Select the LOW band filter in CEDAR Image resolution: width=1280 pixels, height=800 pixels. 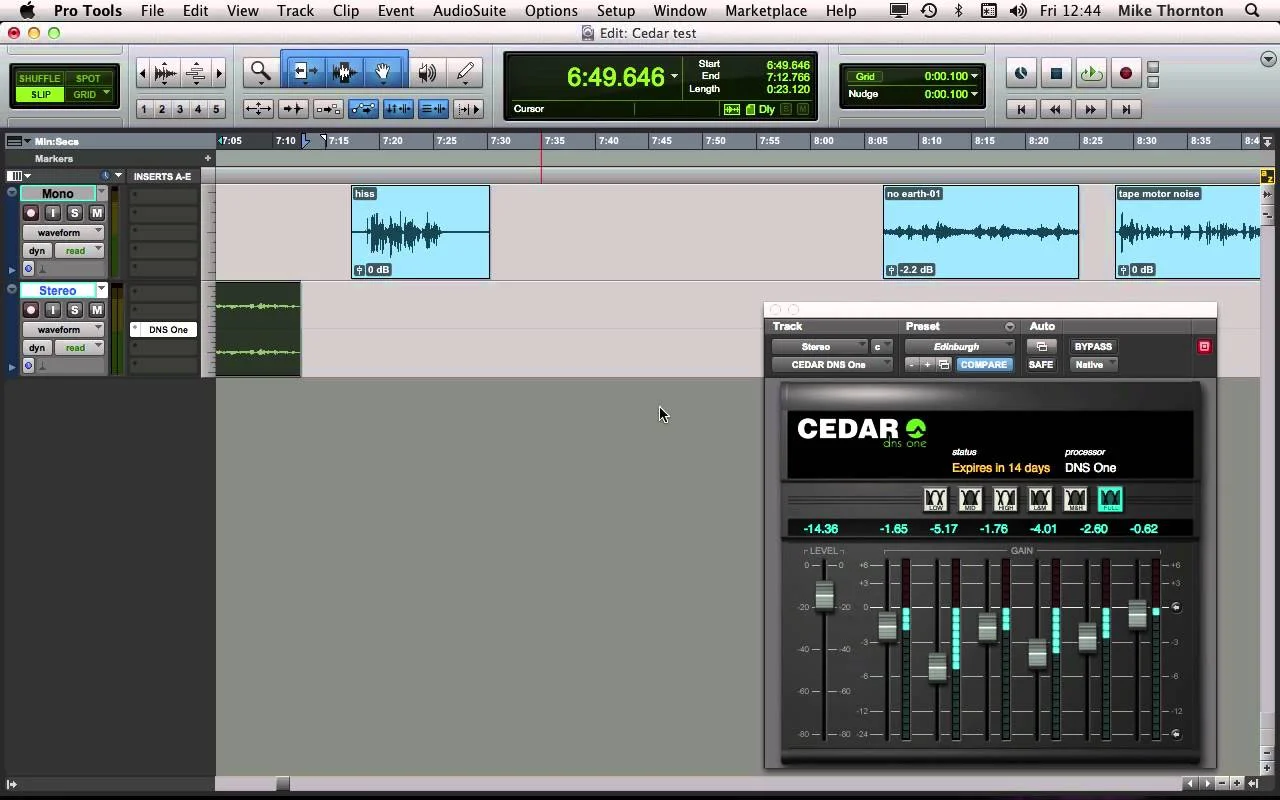pos(935,499)
